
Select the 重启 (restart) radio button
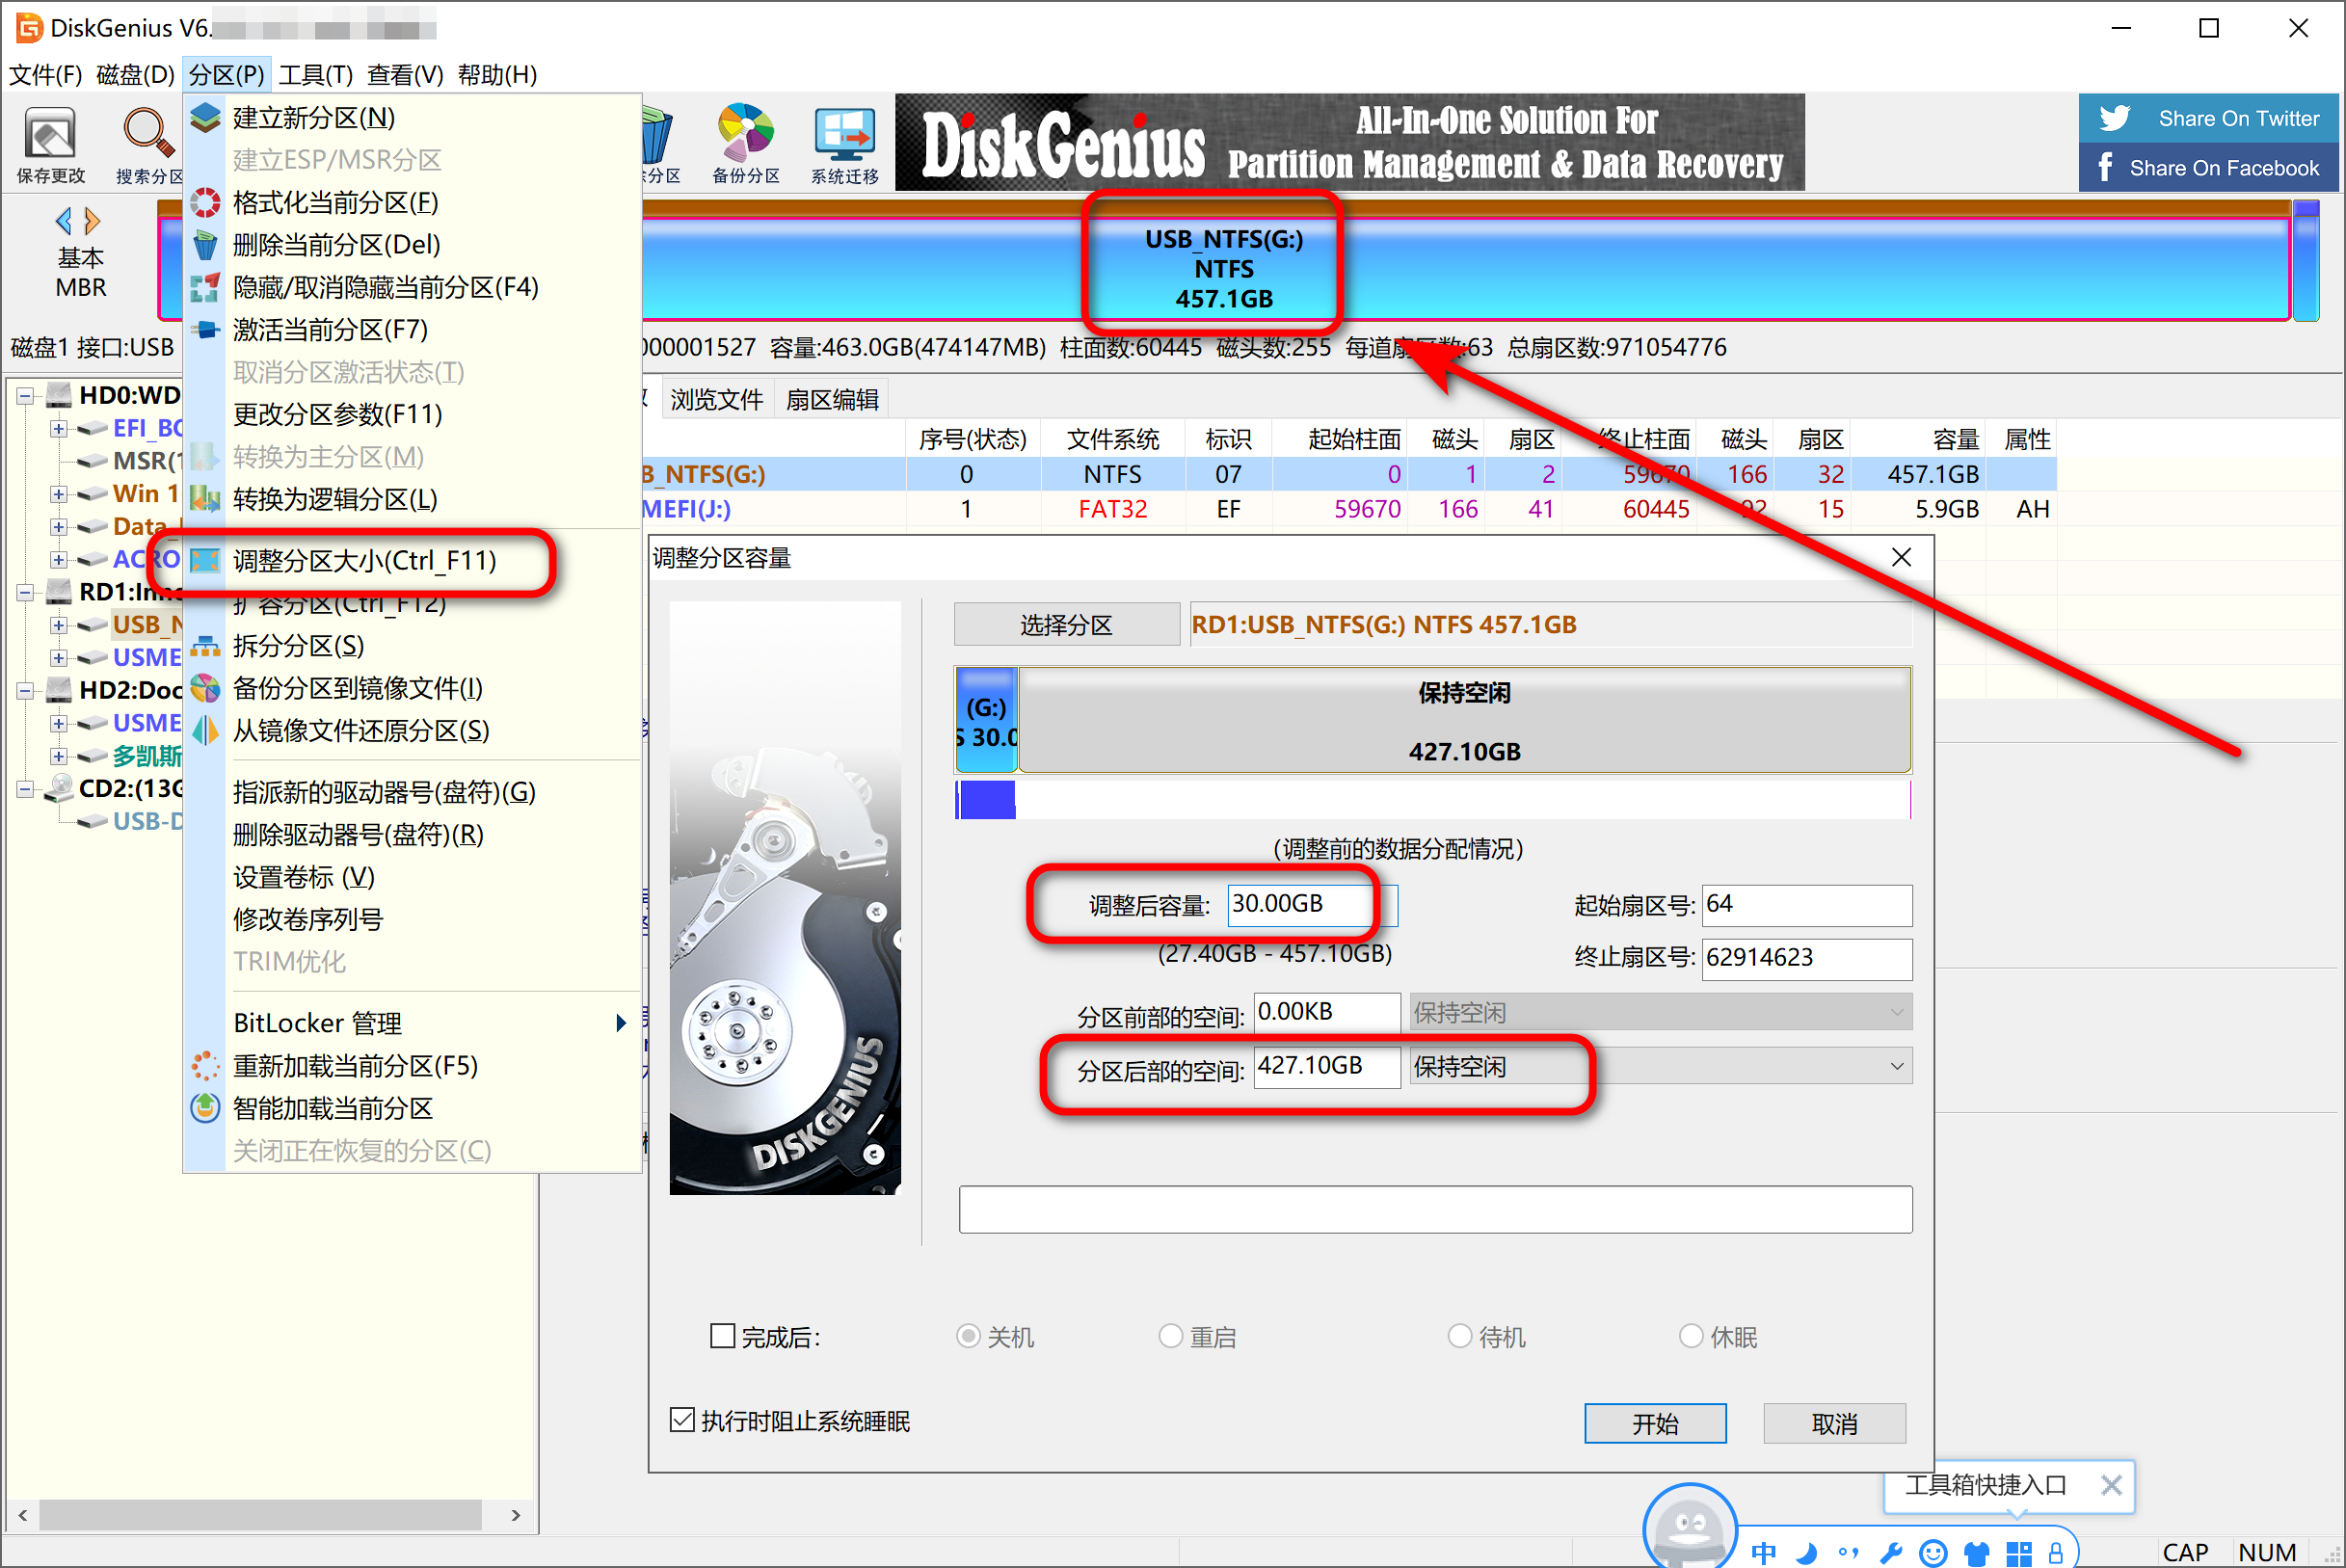[x=1170, y=1336]
